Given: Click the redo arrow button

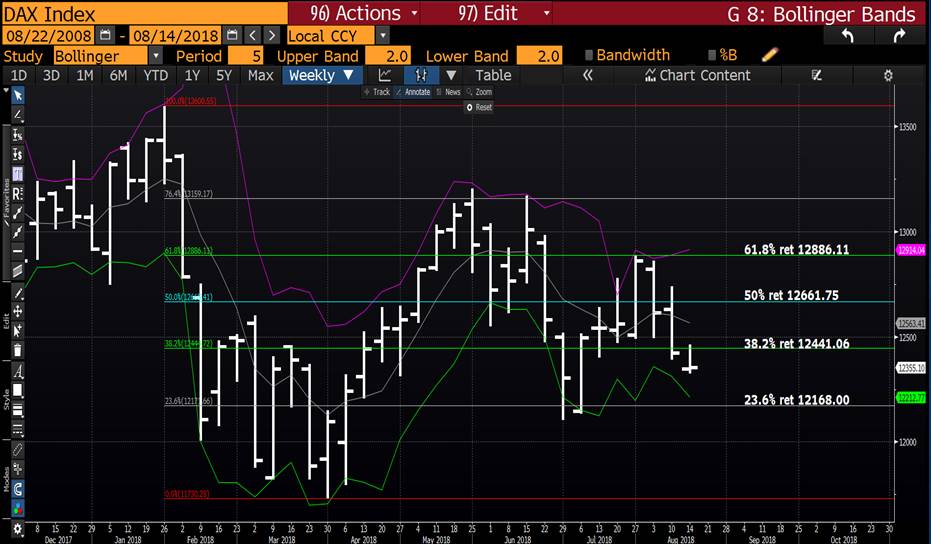Looking at the screenshot, I should [899, 36].
